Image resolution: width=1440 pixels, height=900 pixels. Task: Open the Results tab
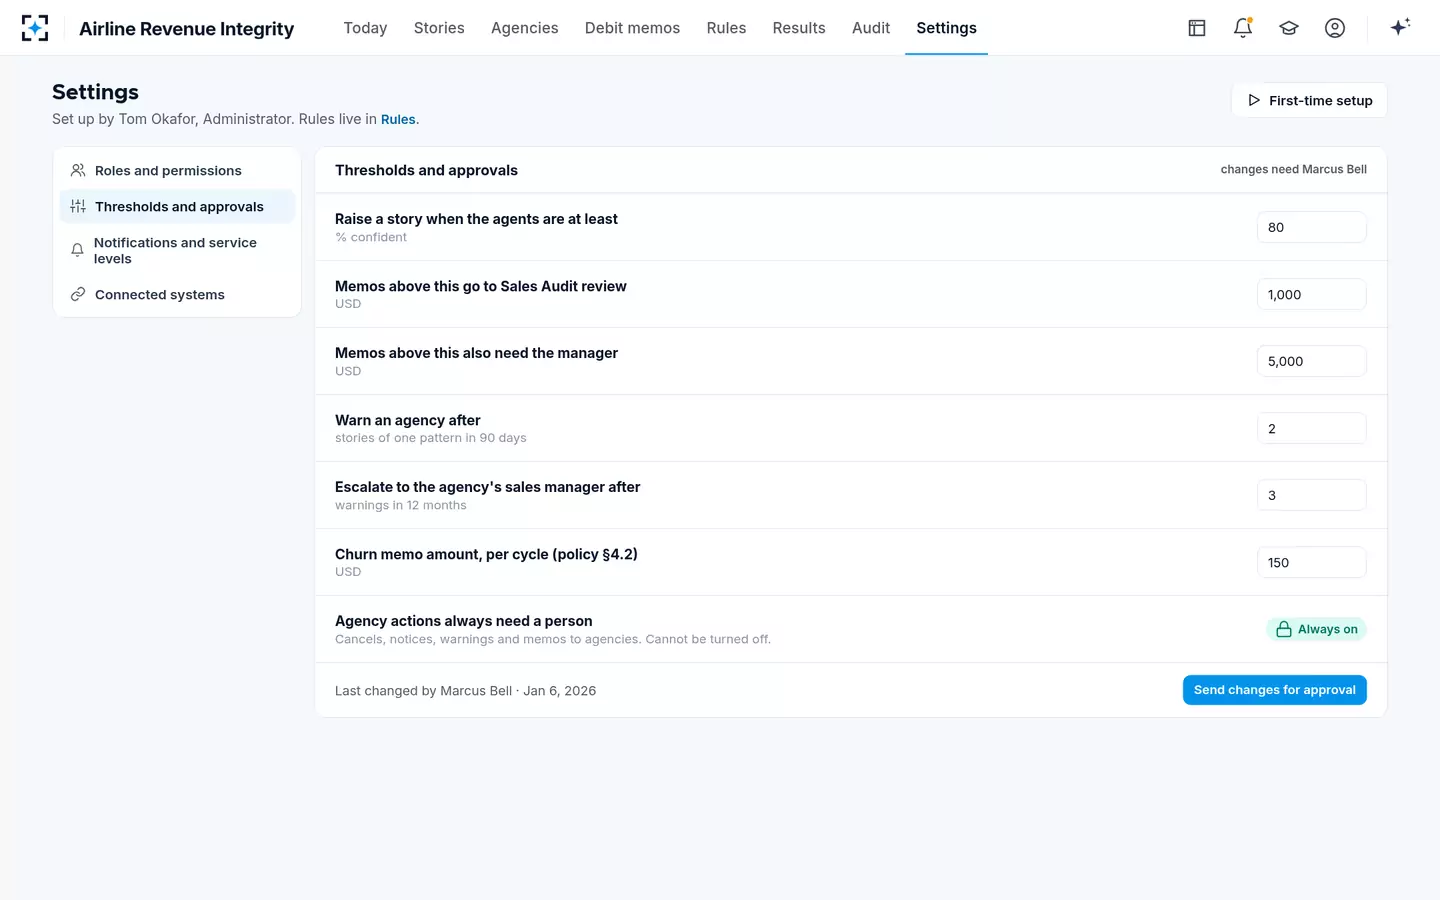(x=799, y=28)
